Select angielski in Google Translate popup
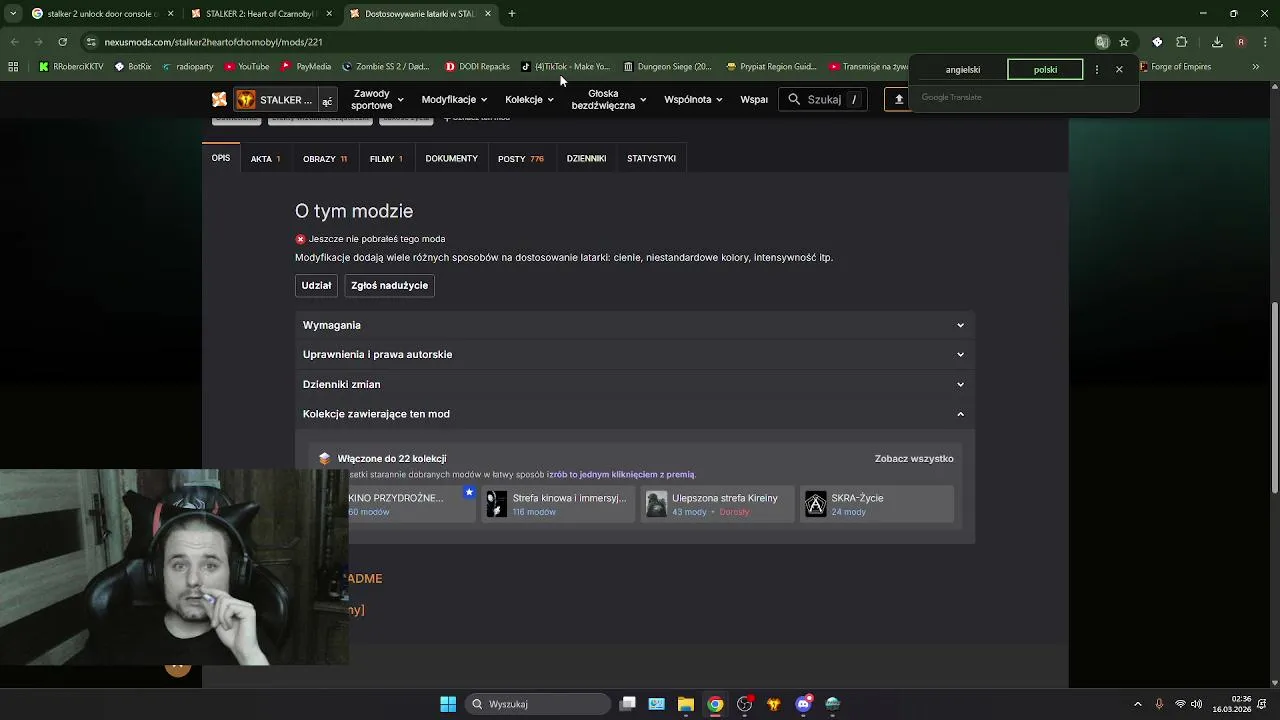1280x720 pixels. (963, 69)
